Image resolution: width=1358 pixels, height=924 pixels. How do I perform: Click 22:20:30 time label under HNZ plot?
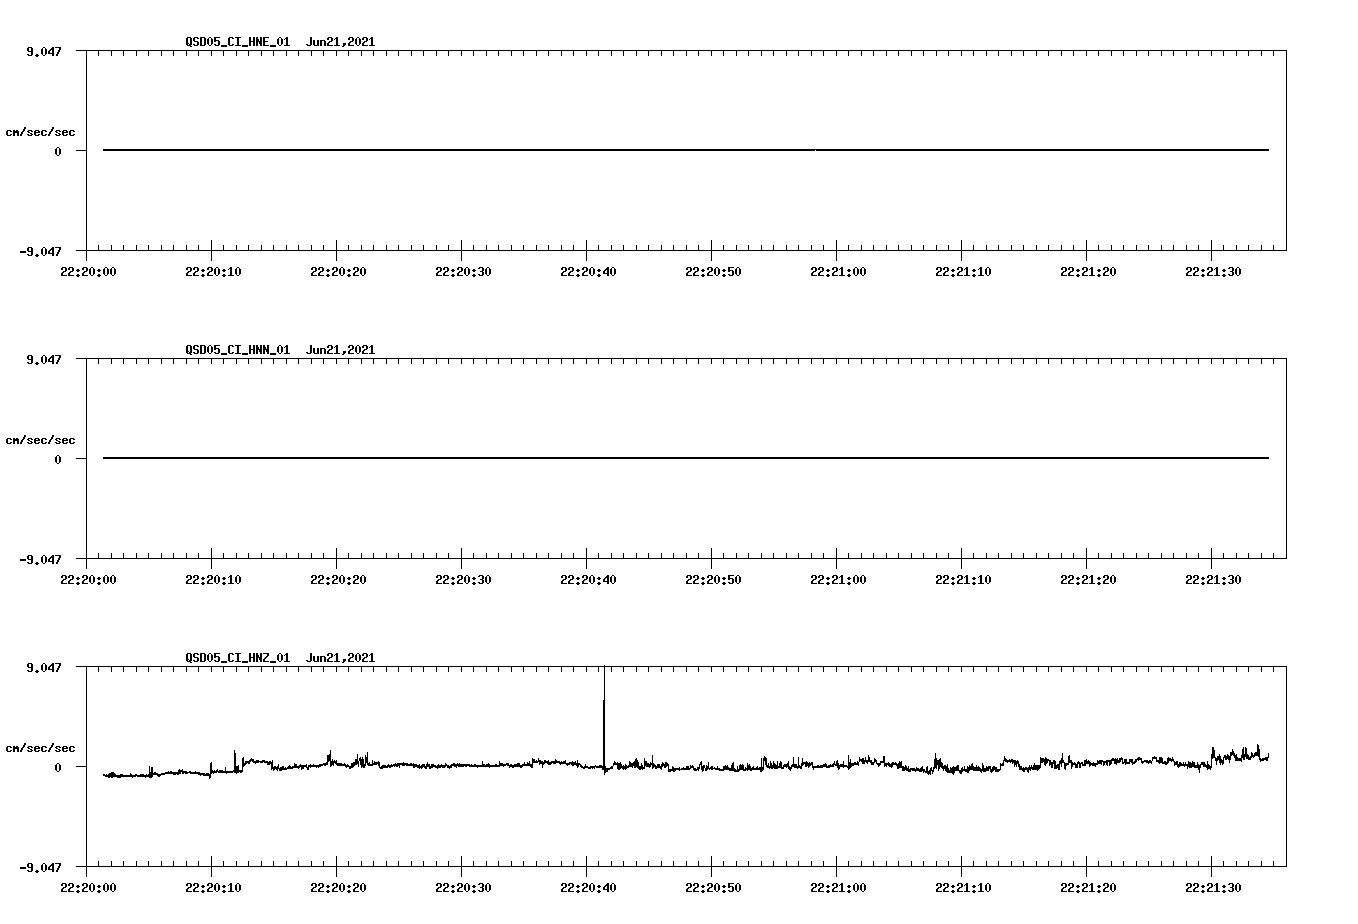[463, 887]
